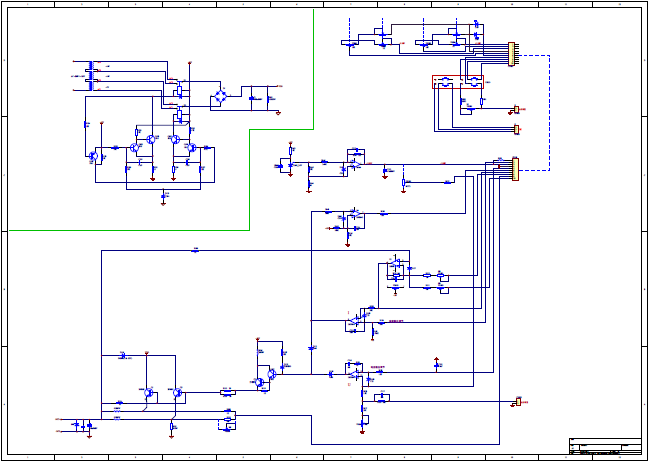Select the bridge rectifier diamond symbol
The image size is (649, 463).
(x=221, y=97)
